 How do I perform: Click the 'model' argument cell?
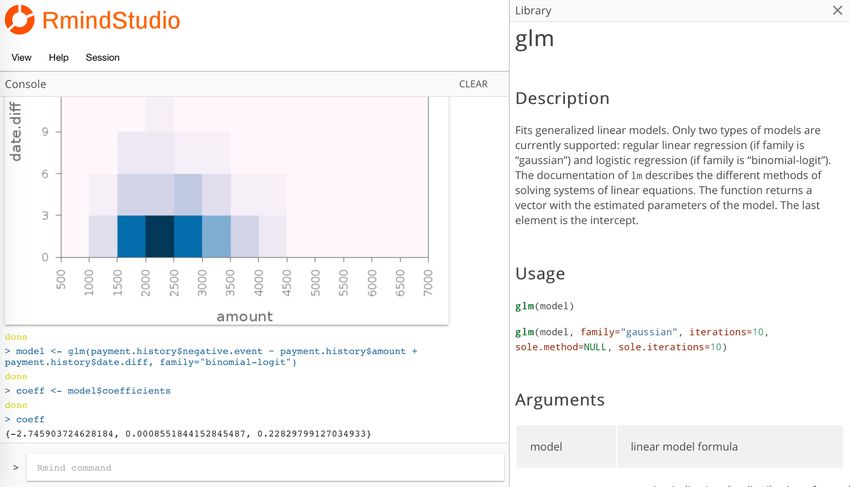tap(566, 446)
